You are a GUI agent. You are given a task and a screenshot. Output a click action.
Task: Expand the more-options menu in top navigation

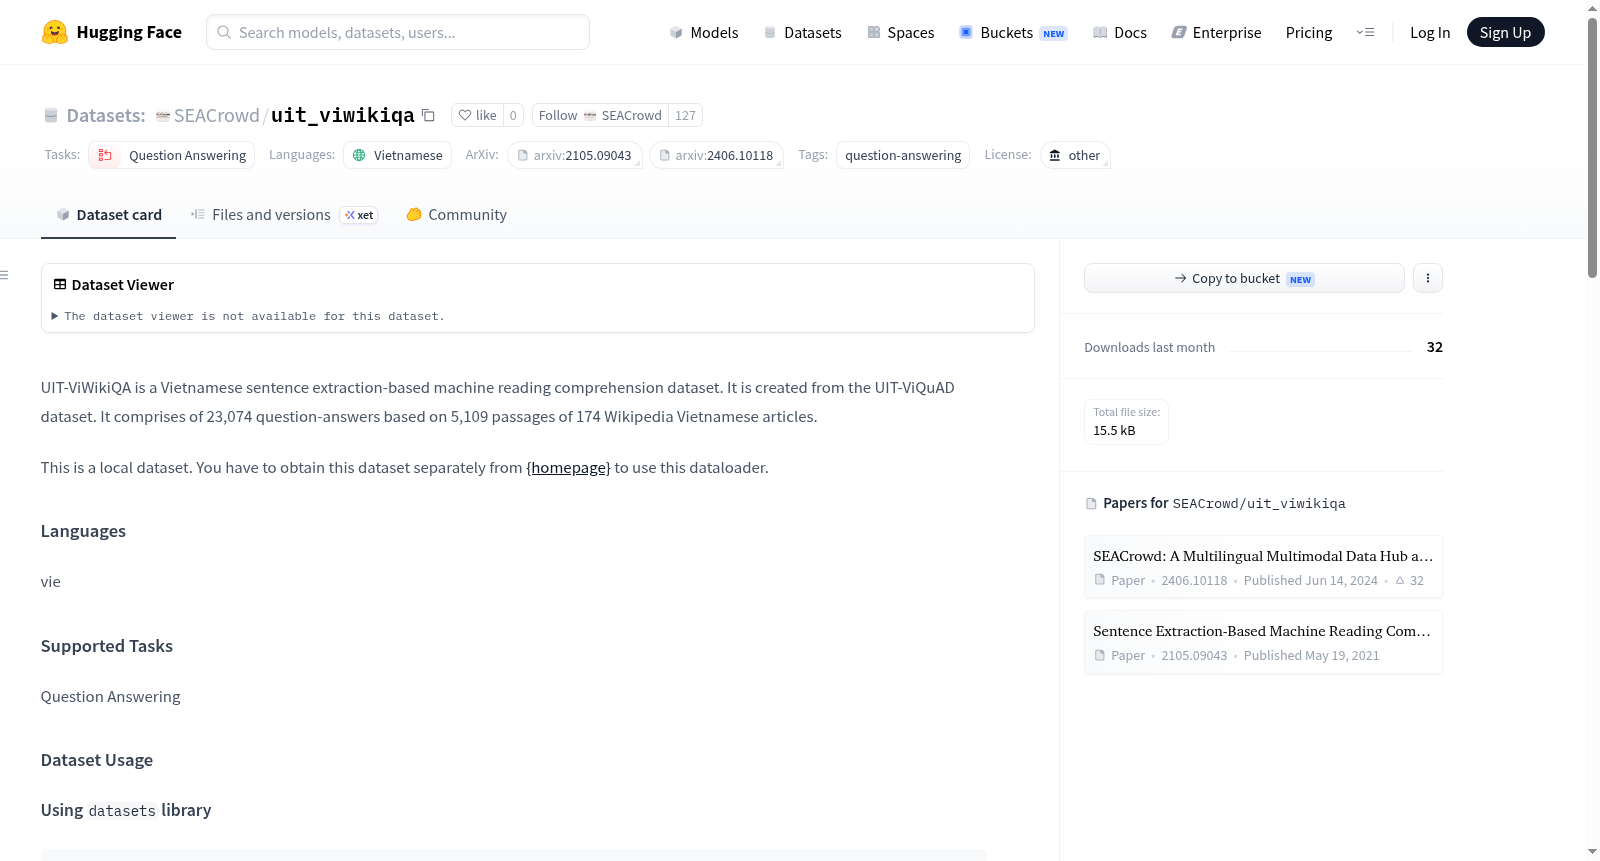(1365, 32)
